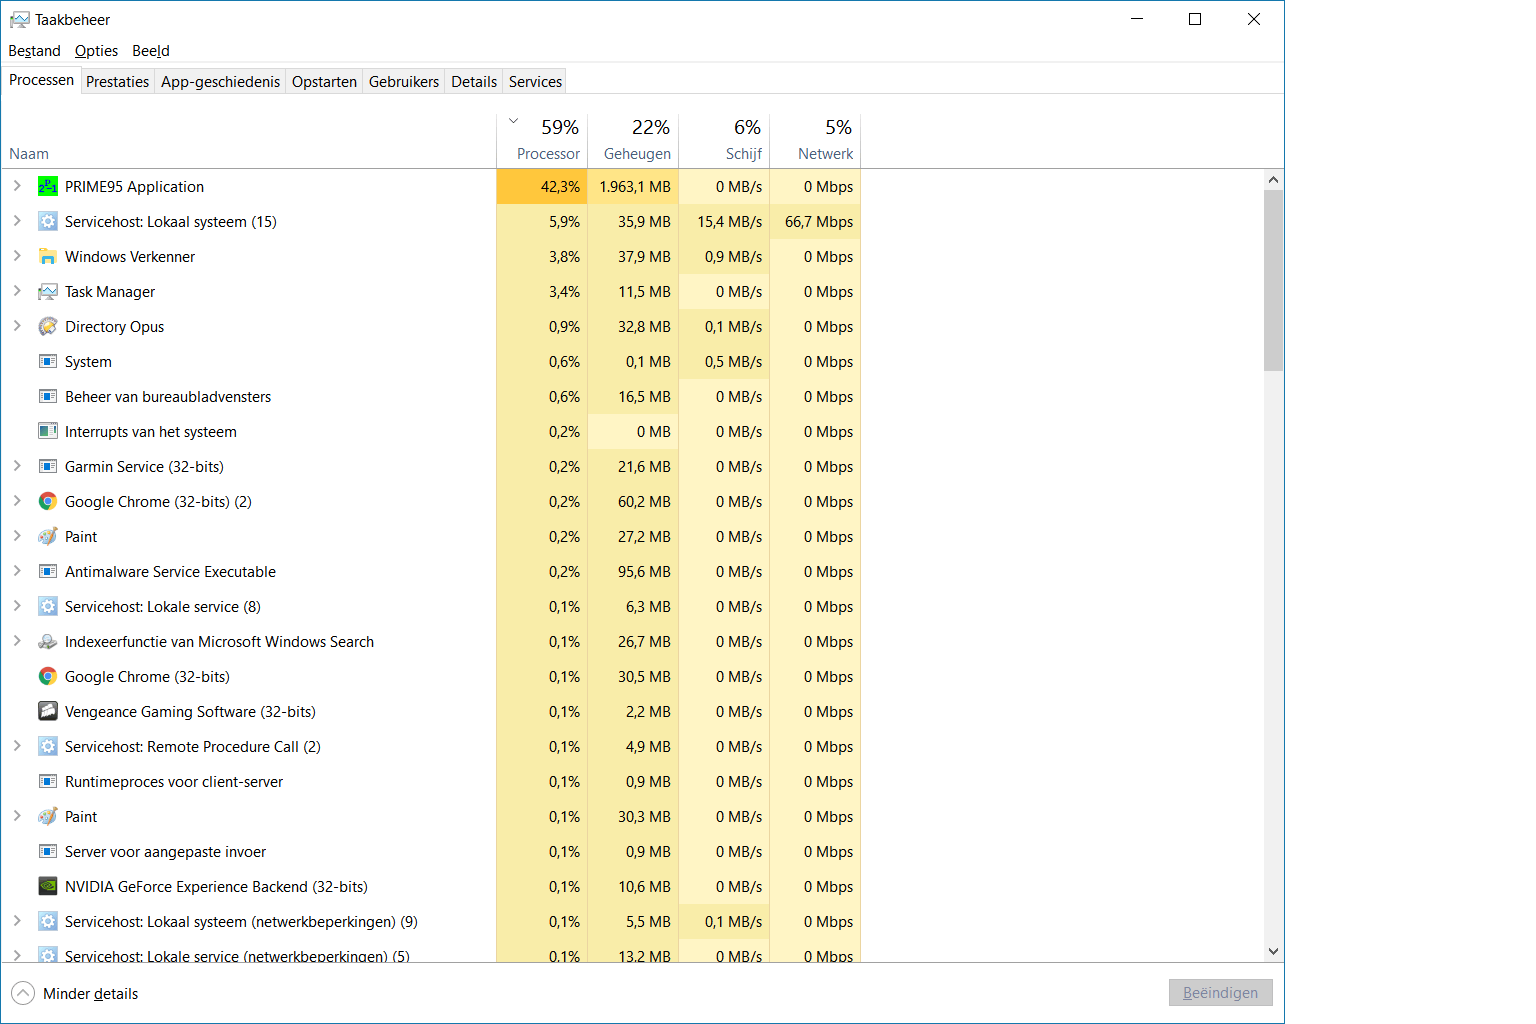Select the Servicehost: Lokaal systeem (netwerkbeperkingen) (9) icon
This screenshot has width=1536, height=1024.
click(x=48, y=921)
